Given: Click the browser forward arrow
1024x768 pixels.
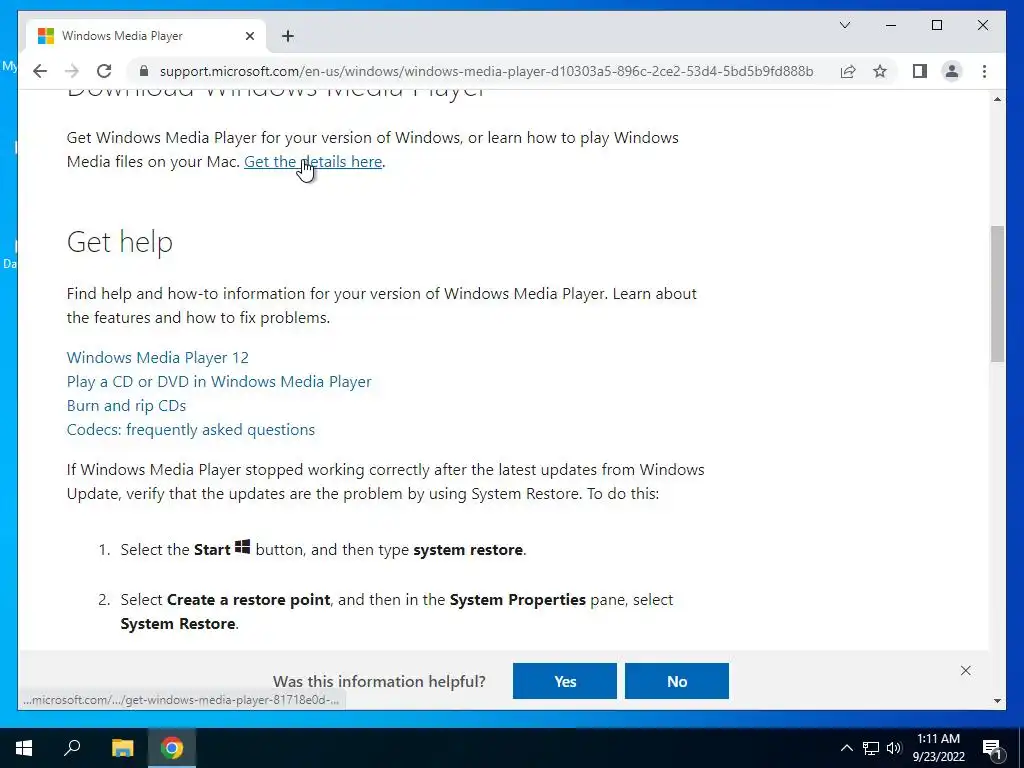Looking at the screenshot, I should tap(72, 71).
